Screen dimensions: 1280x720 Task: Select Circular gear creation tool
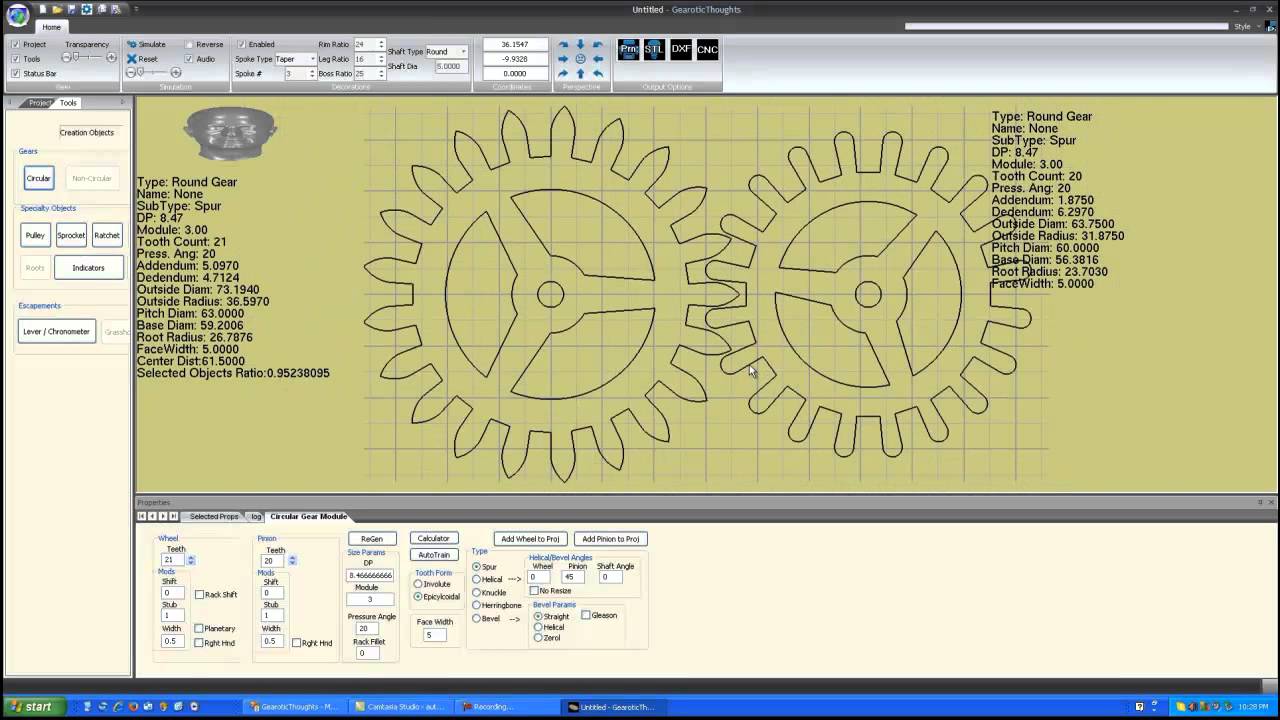point(38,178)
